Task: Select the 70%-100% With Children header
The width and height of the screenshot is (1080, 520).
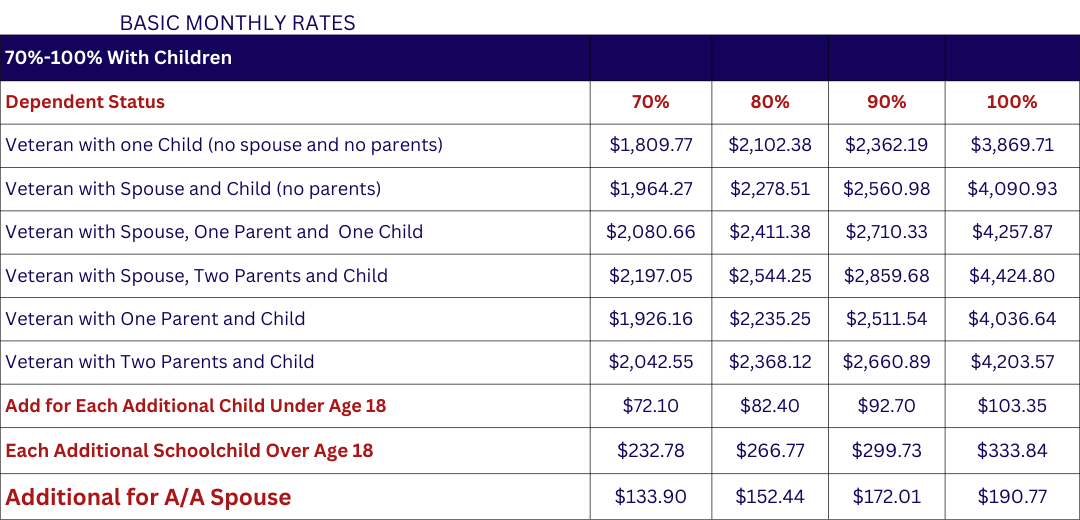Action: coord(118,58)
